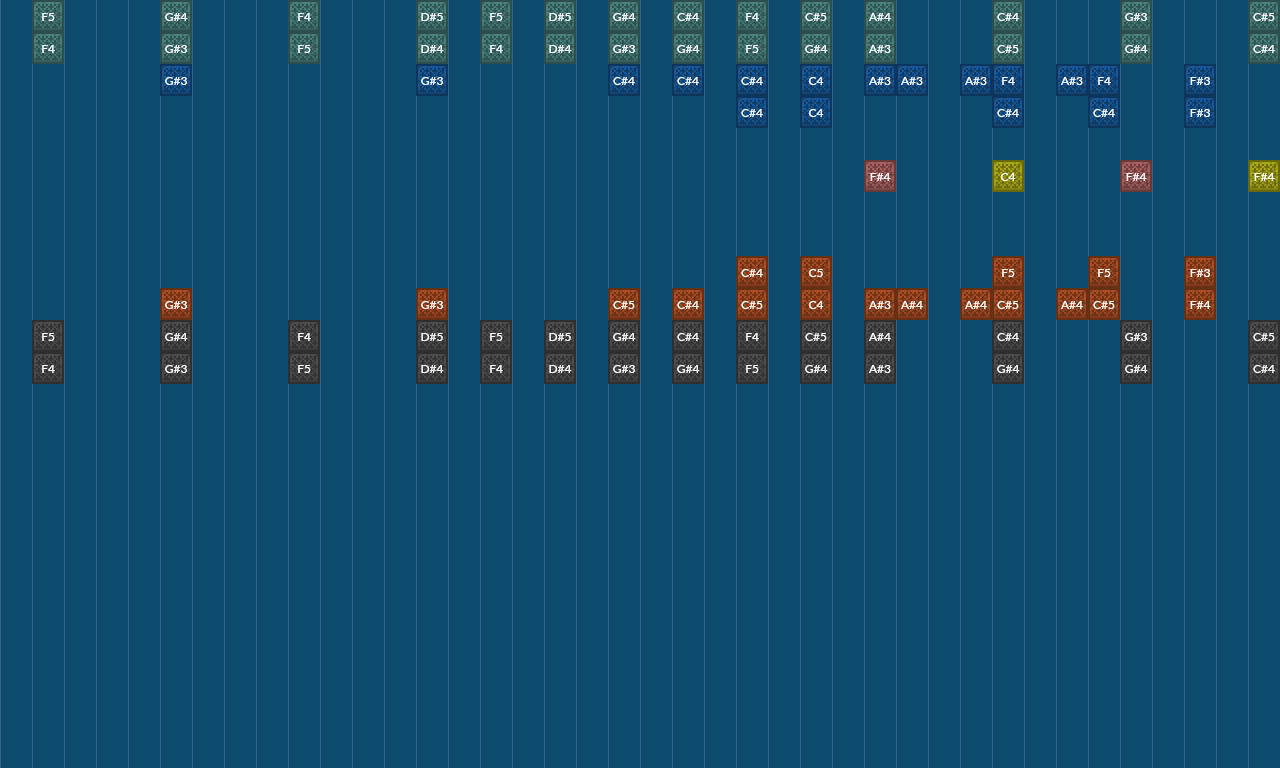
Task: Select the dark gray F5 note at bottom left
Action: 47,336
